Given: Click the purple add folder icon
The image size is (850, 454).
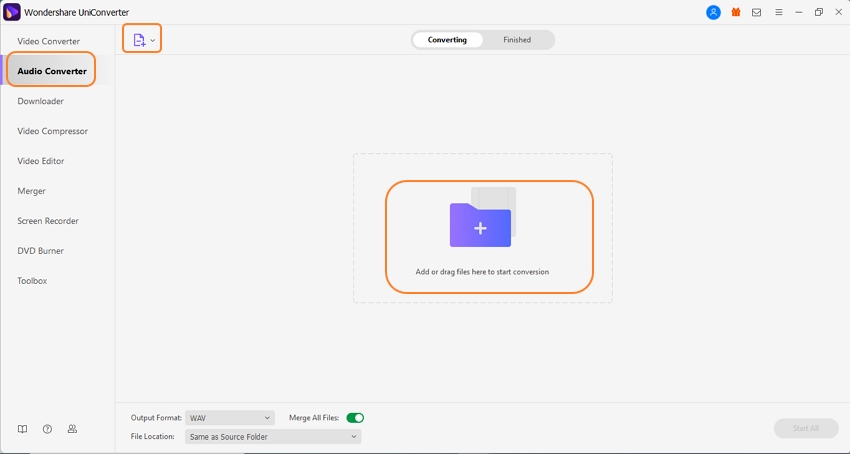Looking at the screenshot, I should tap(480, 224).
